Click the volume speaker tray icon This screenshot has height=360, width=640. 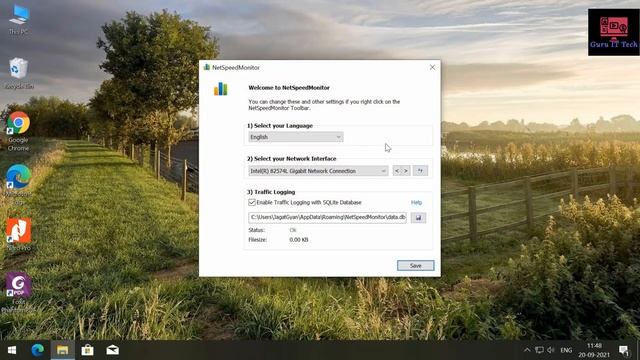(551, 350)
